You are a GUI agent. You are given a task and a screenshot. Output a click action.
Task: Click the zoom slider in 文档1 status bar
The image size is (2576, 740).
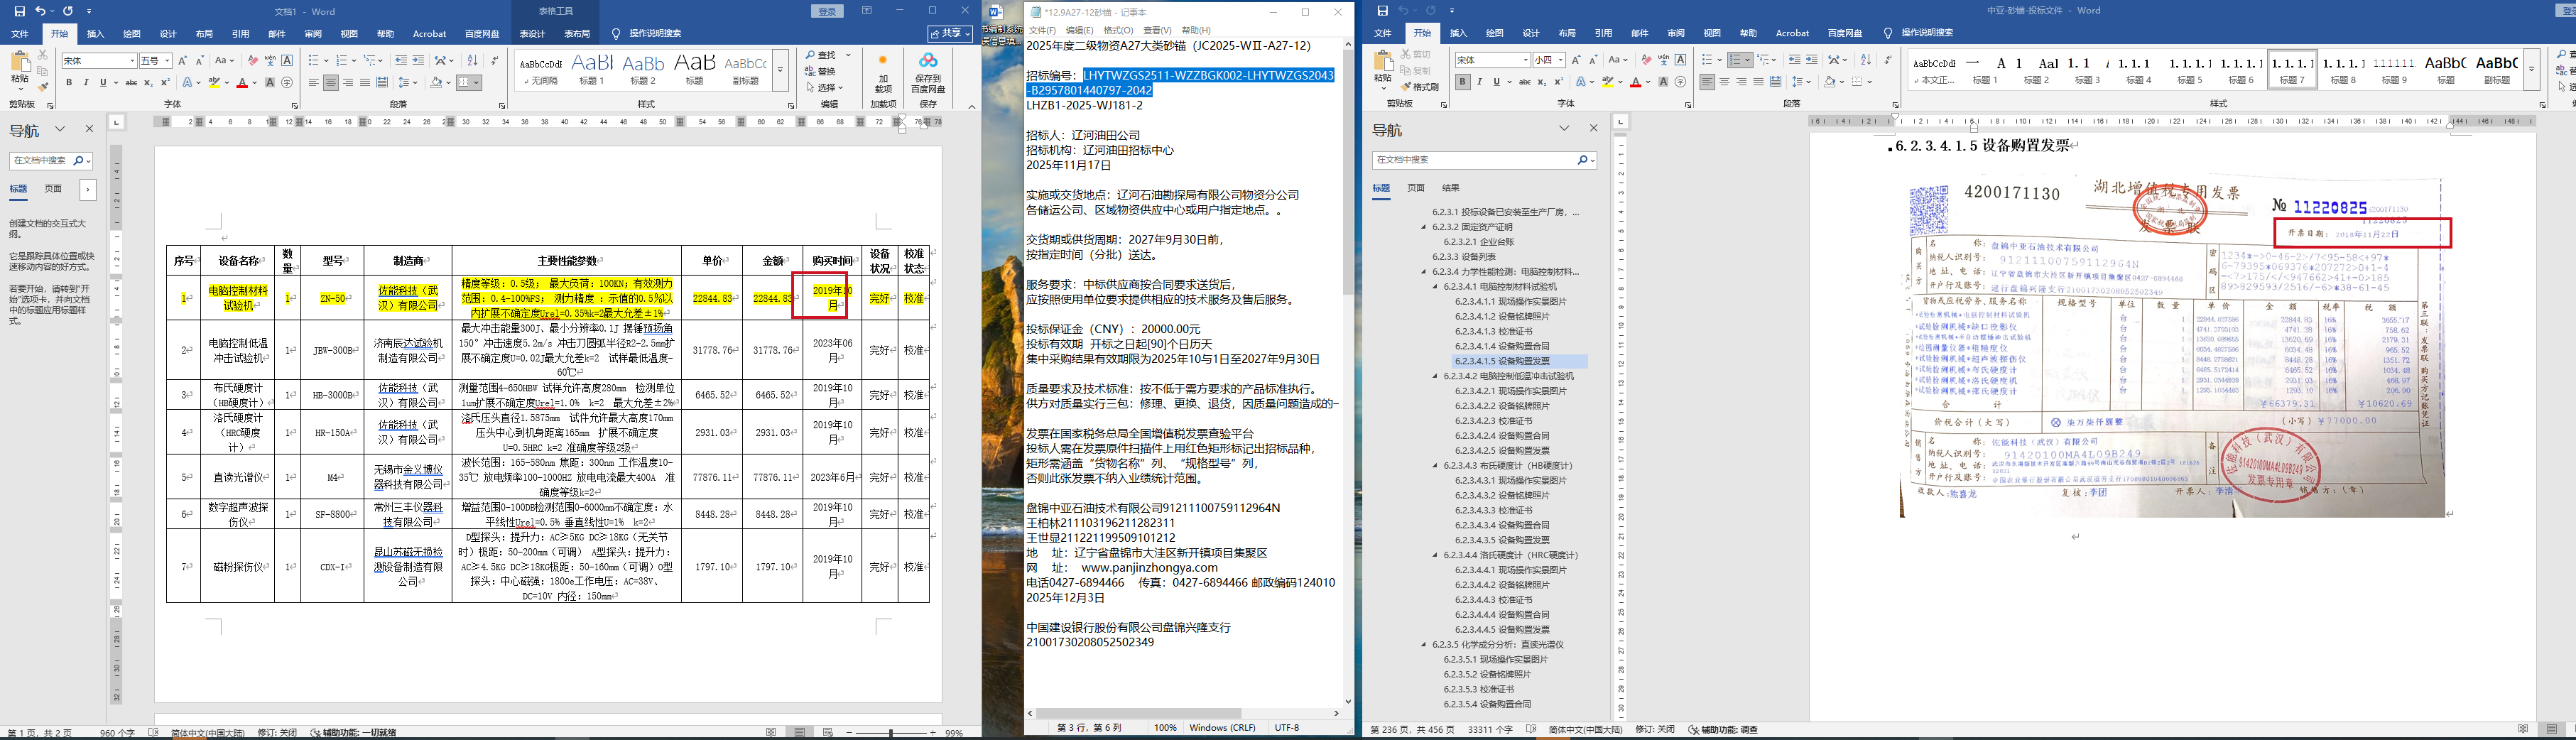892,733
